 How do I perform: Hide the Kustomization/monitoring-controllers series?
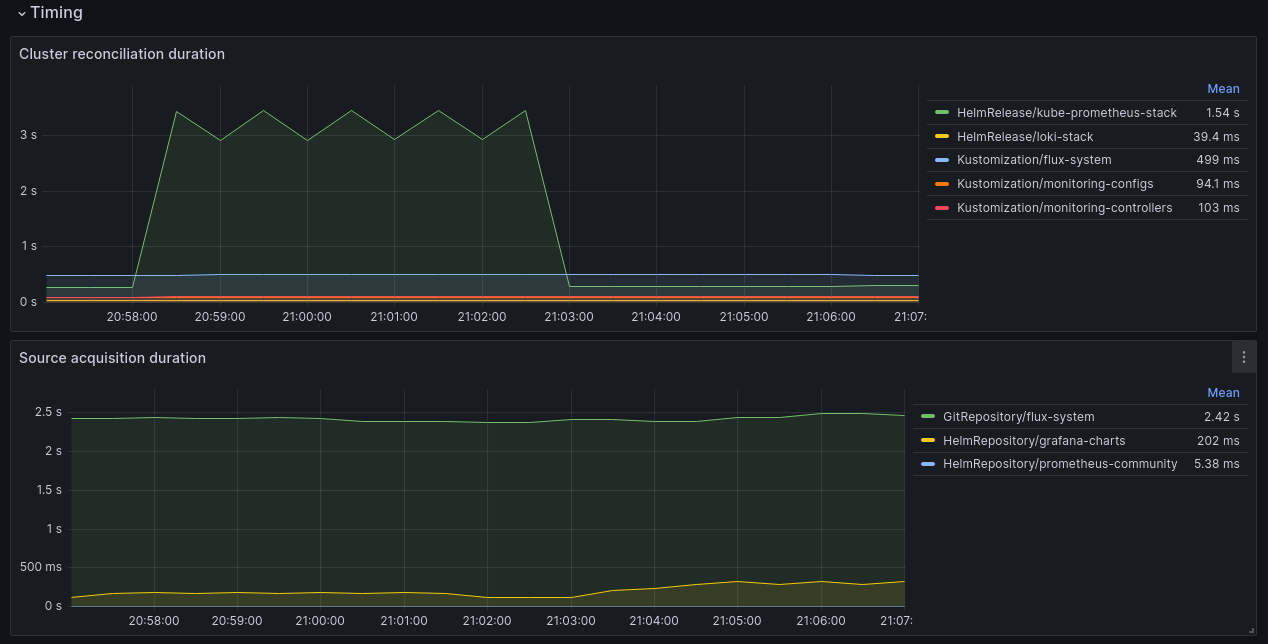(1064, 207)
